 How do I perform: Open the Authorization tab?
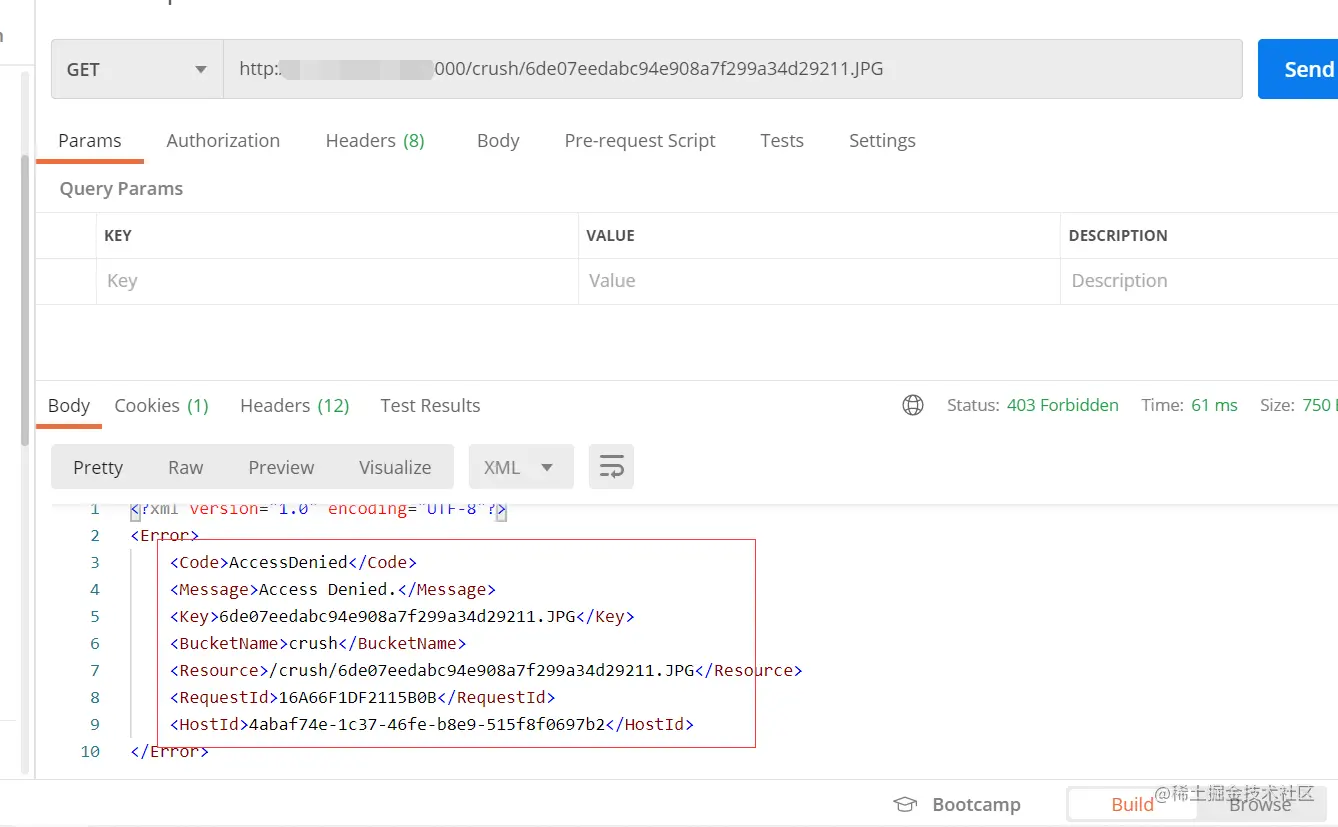(223, 141)
